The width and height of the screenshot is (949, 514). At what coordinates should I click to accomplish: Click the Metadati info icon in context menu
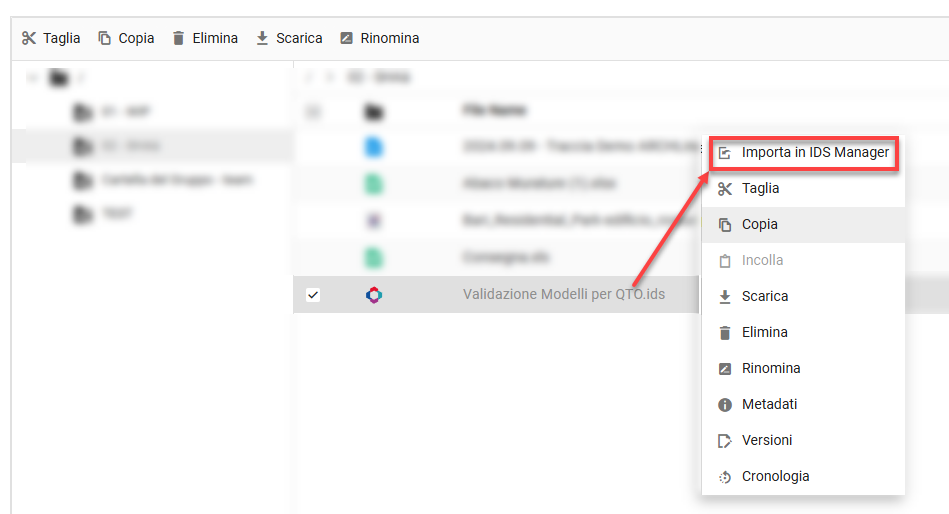tap(725, 405)
